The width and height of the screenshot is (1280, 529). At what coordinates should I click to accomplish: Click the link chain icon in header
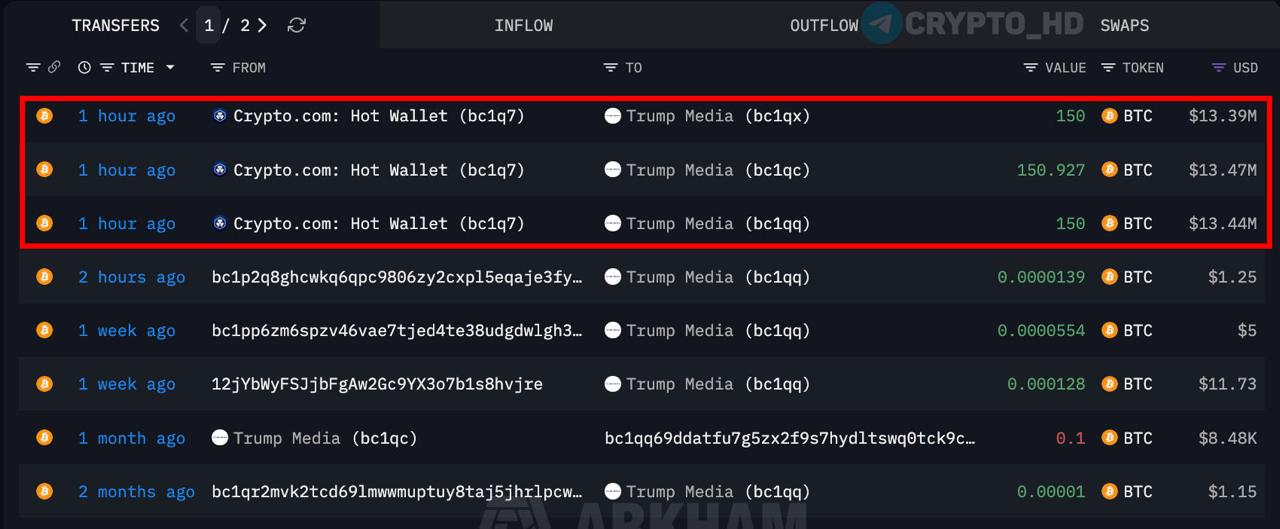coord(54,67)
